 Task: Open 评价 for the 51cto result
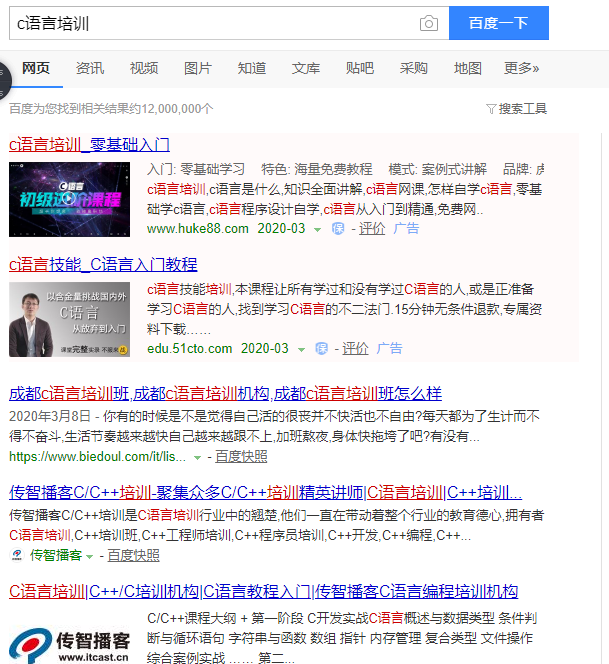pos(355,349)
